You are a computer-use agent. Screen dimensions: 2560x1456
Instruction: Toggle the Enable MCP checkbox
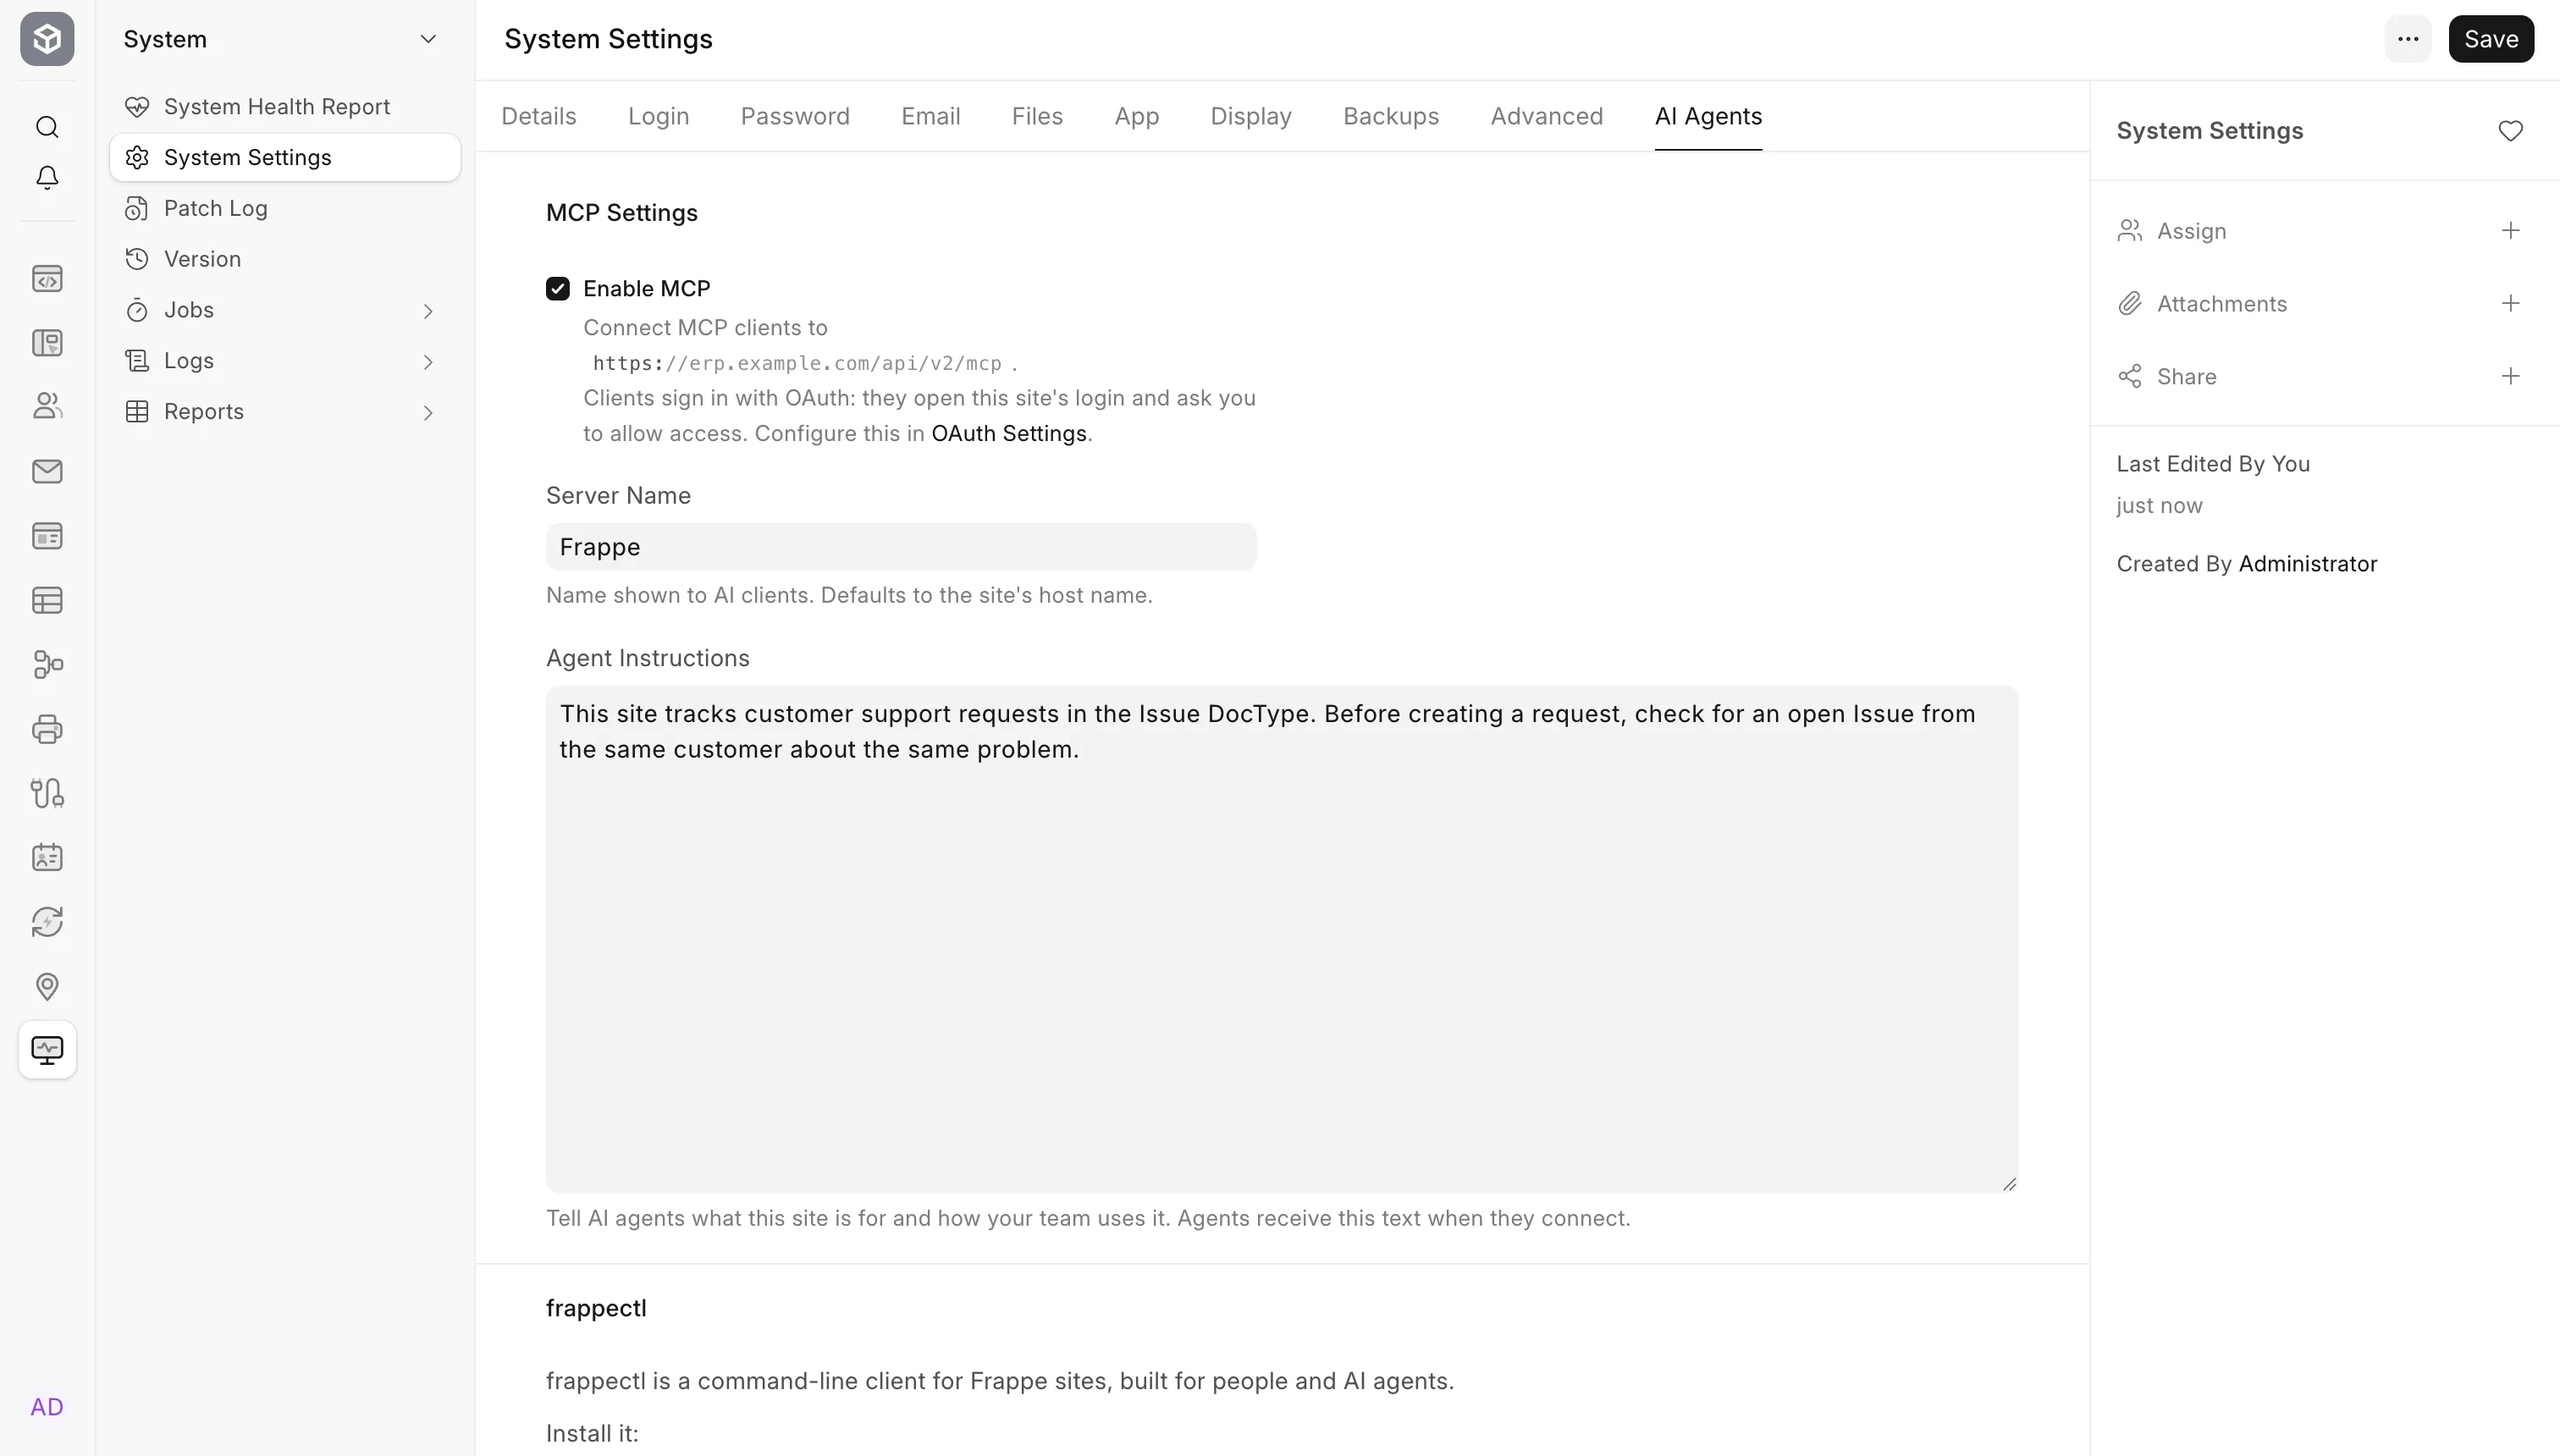point(558,289)
